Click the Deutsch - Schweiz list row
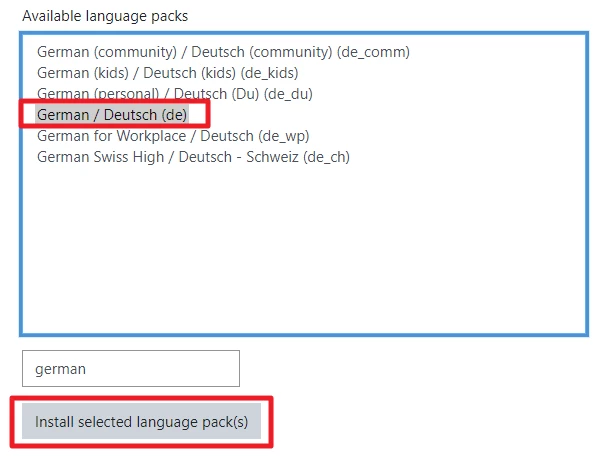 pyautogui.click(x=193, y=157)
